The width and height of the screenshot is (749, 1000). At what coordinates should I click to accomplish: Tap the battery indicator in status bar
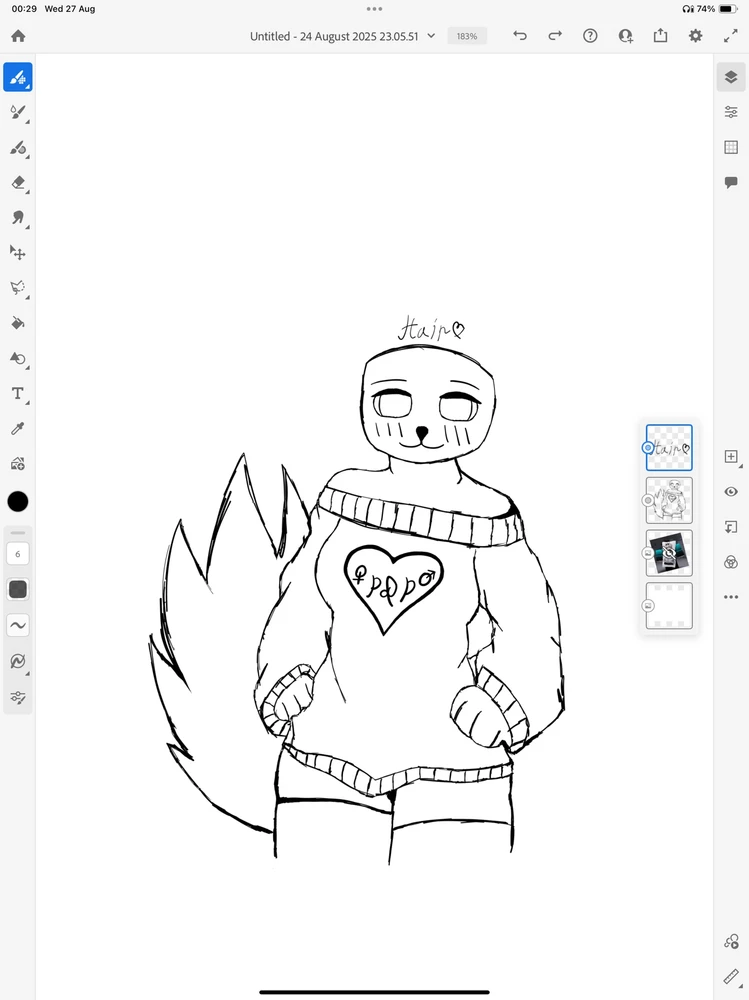tap(729, 9)
